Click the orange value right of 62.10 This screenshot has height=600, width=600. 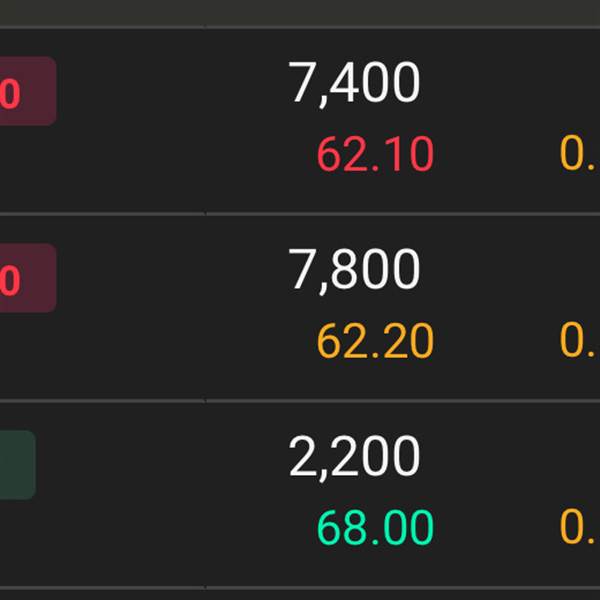579,154
